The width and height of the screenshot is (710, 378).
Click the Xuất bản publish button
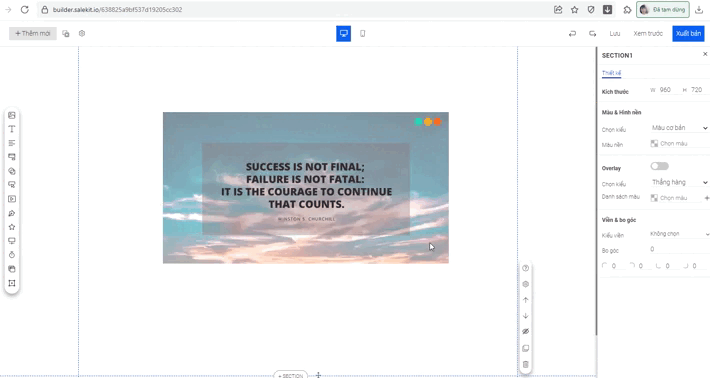point(688,33)
